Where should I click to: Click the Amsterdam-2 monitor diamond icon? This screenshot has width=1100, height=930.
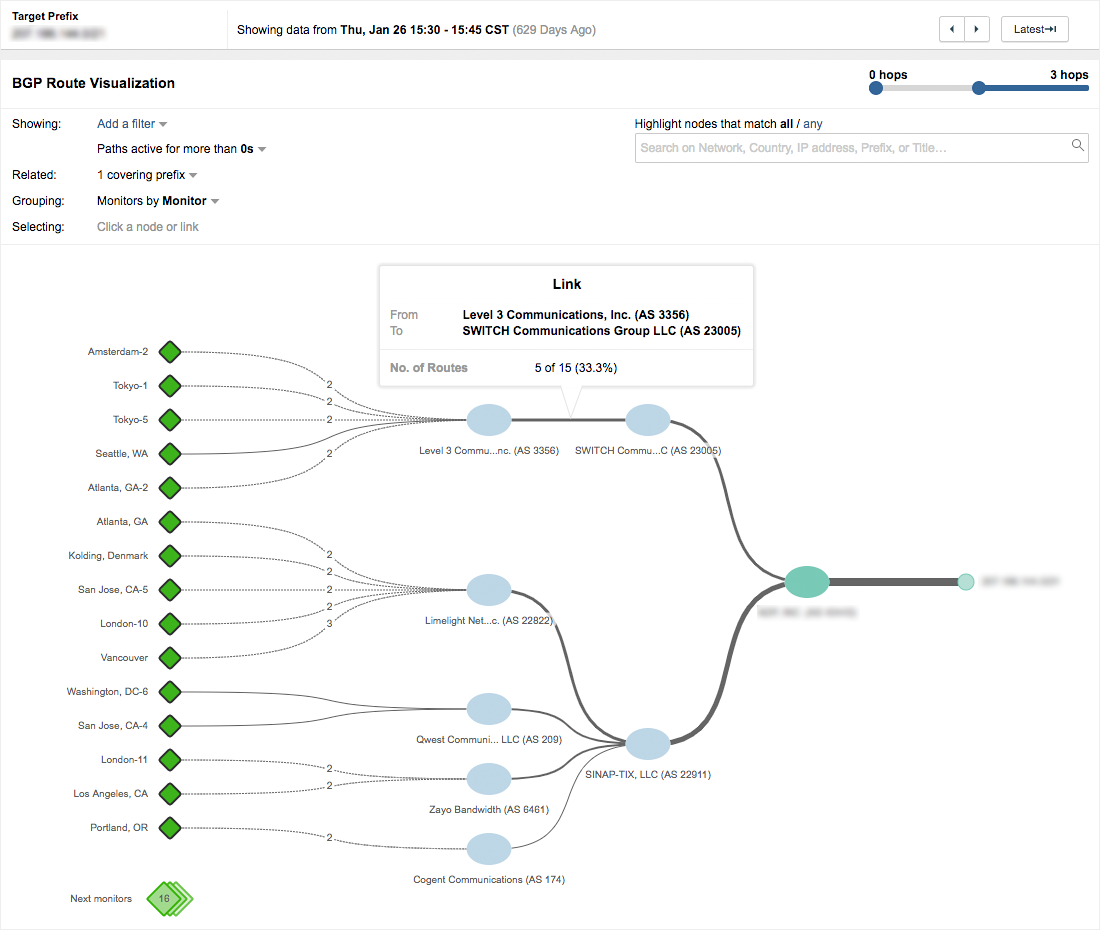(x=170, y=352)
